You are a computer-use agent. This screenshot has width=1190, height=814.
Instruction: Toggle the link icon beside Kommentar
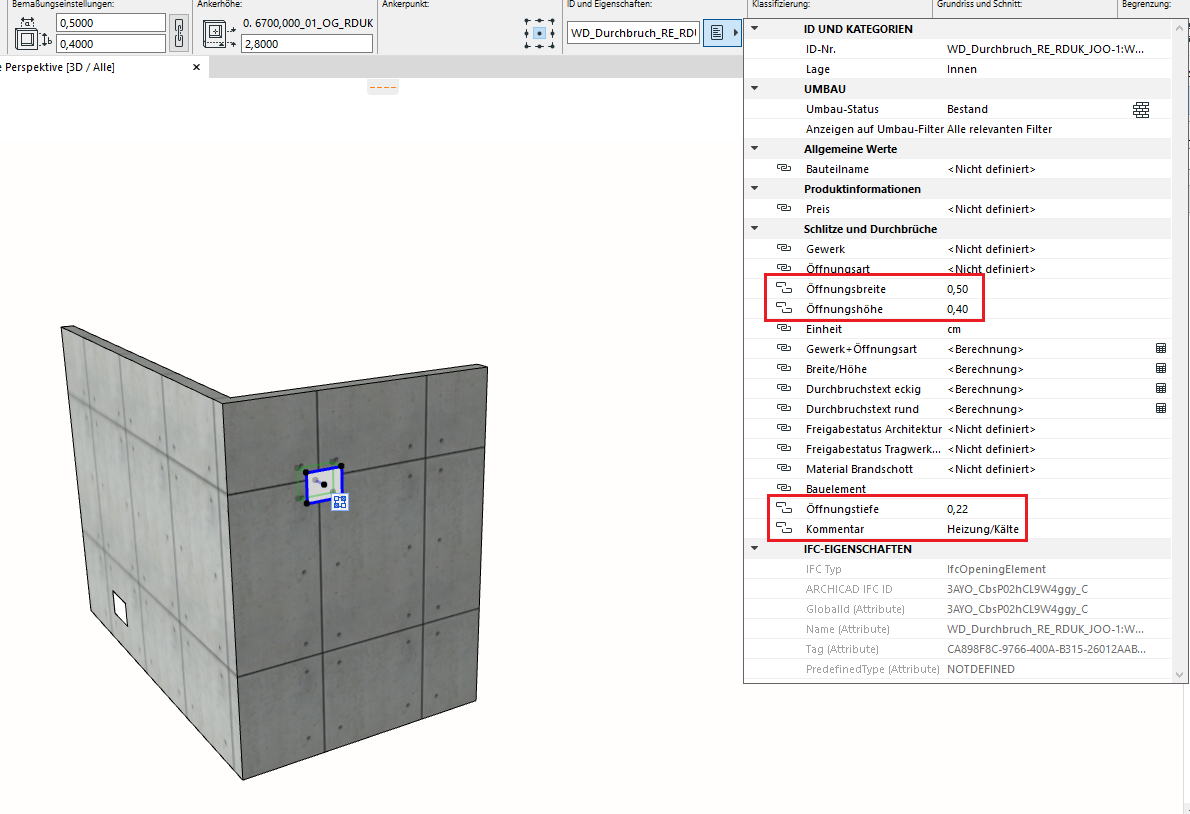pyautogui.click(x=784, y=529)
